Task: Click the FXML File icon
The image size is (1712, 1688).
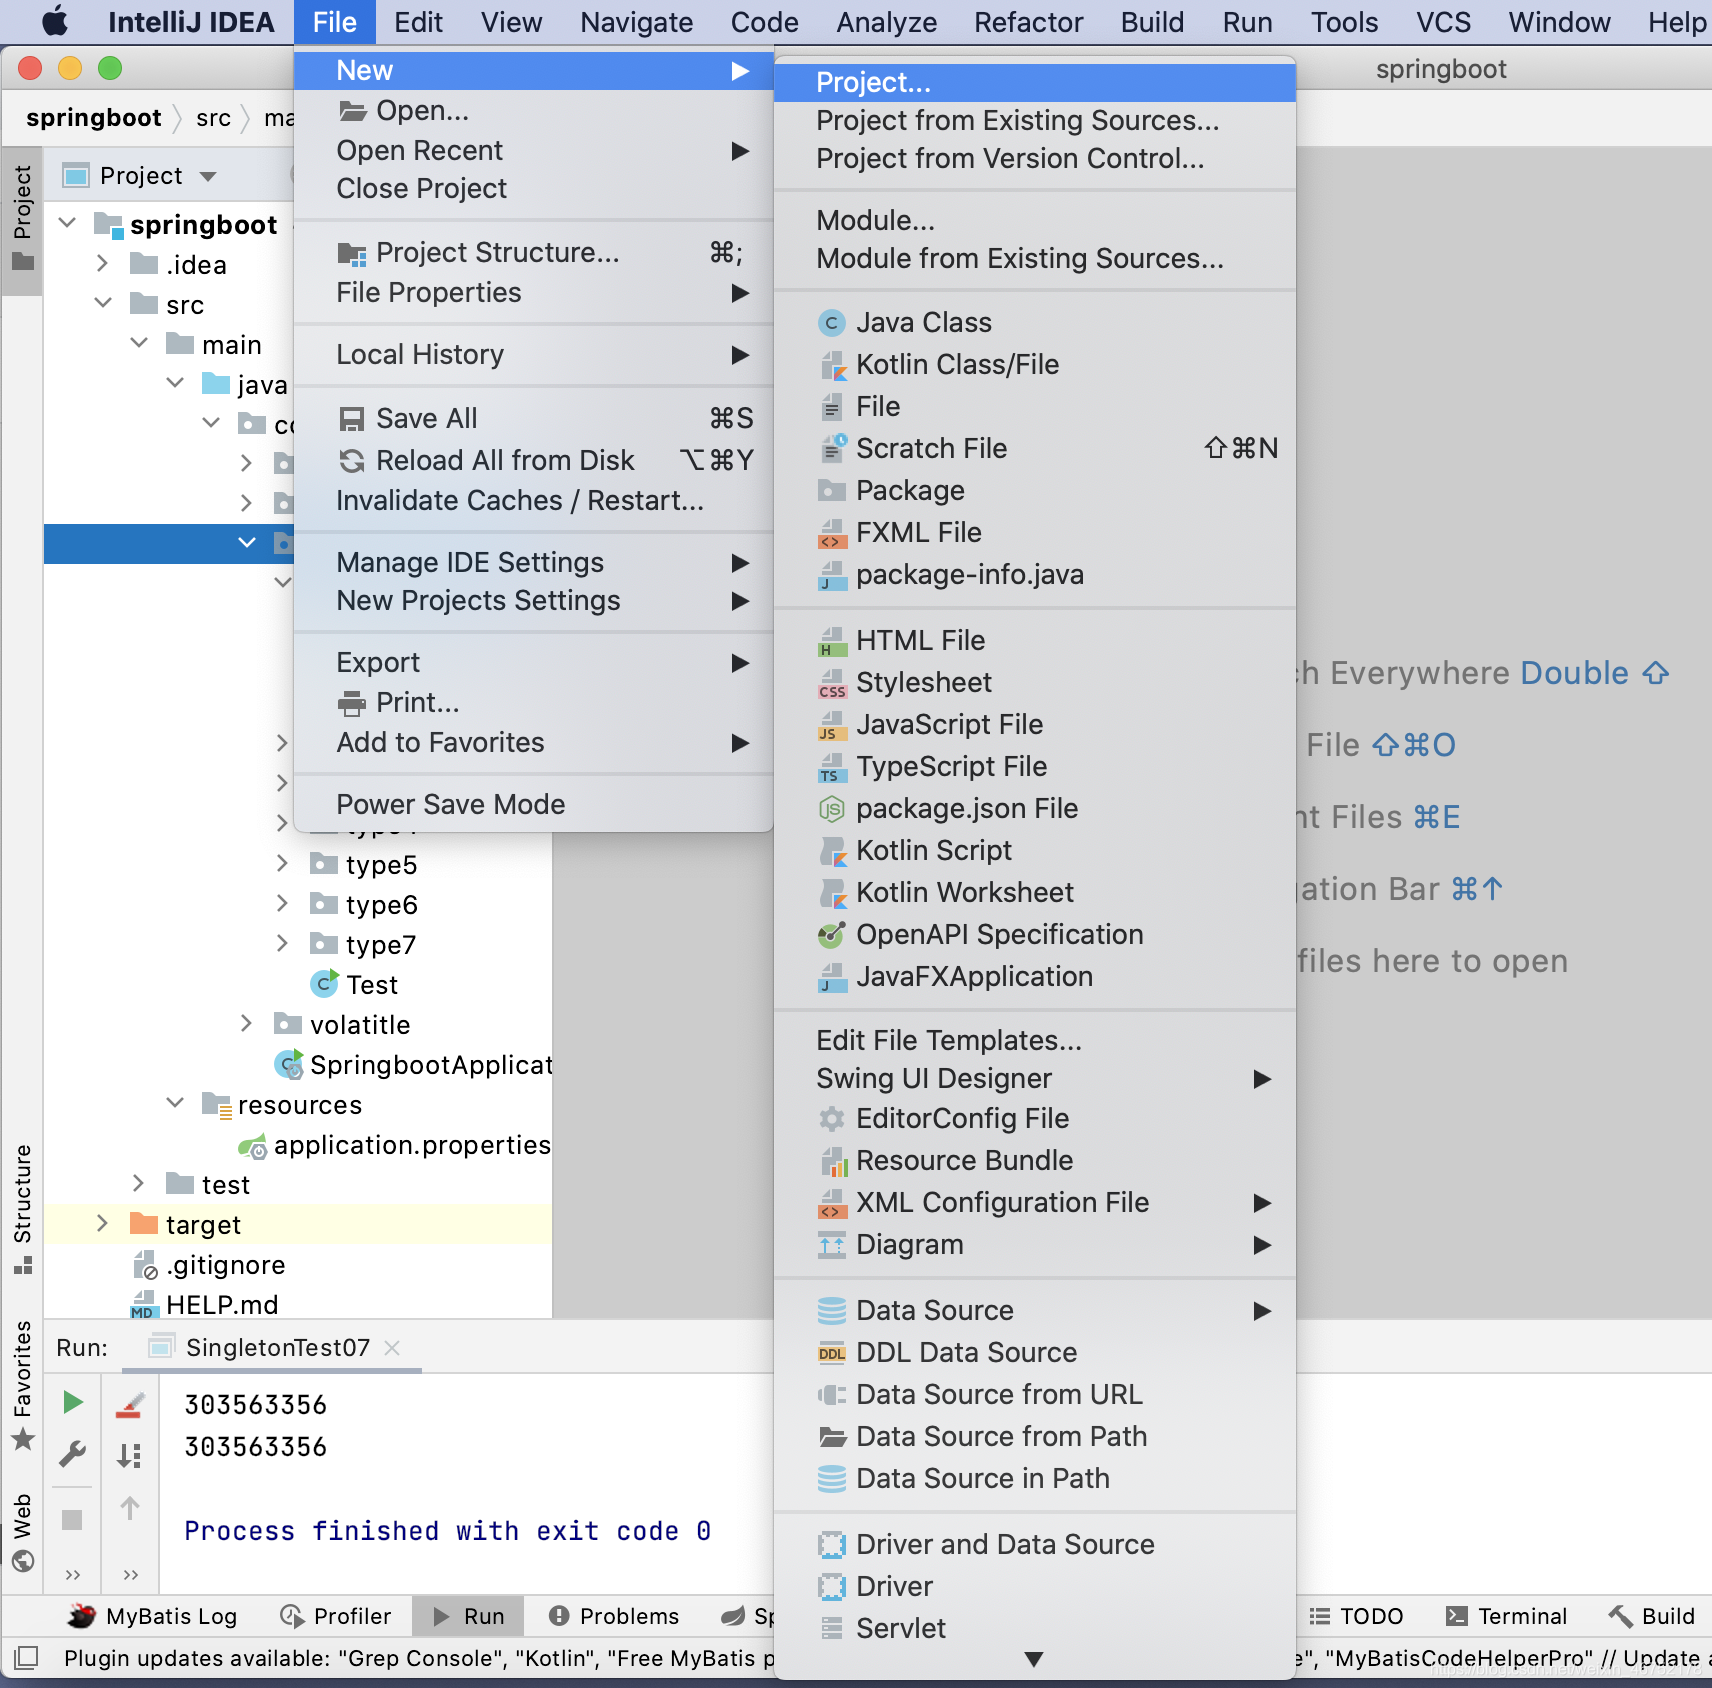Action: pos(831,533)
